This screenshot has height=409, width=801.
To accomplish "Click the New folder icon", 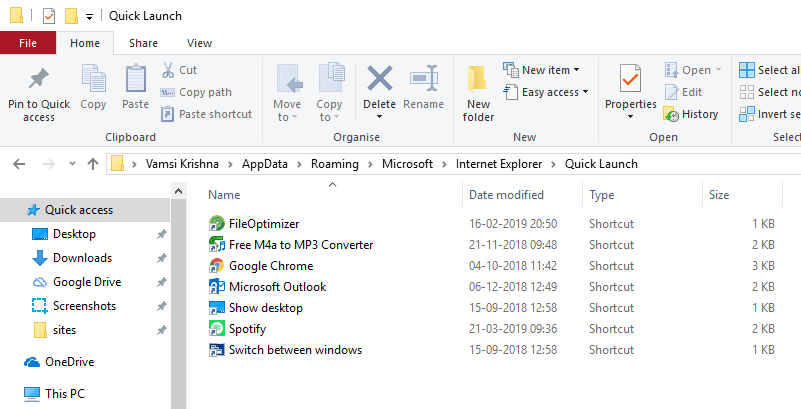I will click(x=478, y=79).
